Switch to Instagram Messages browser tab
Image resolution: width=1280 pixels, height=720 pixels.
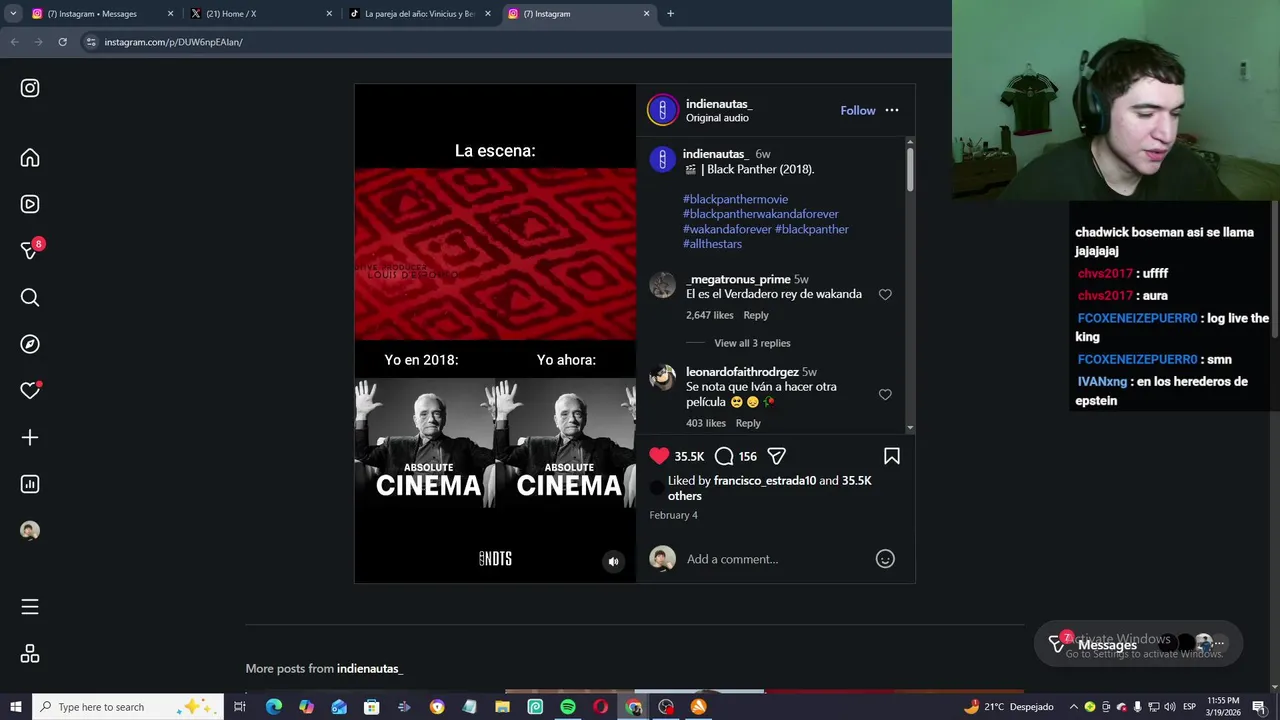pyautogui.click(x=100, y=14)
